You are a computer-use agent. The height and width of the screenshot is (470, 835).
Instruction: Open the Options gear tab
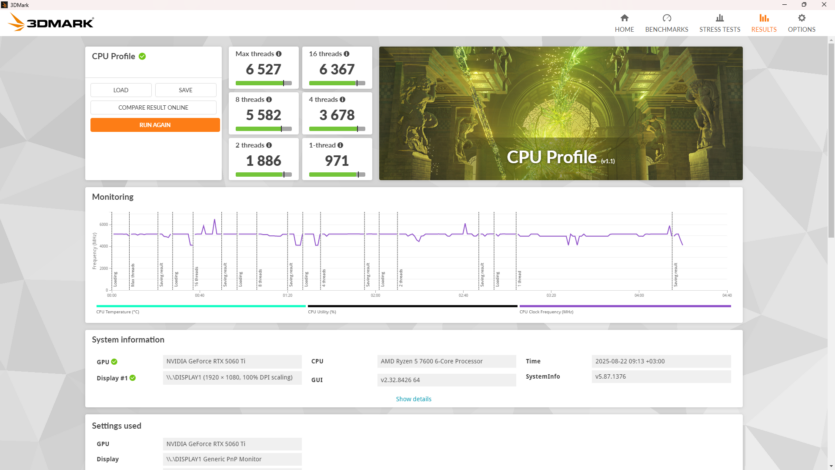[x=801, y=23]
